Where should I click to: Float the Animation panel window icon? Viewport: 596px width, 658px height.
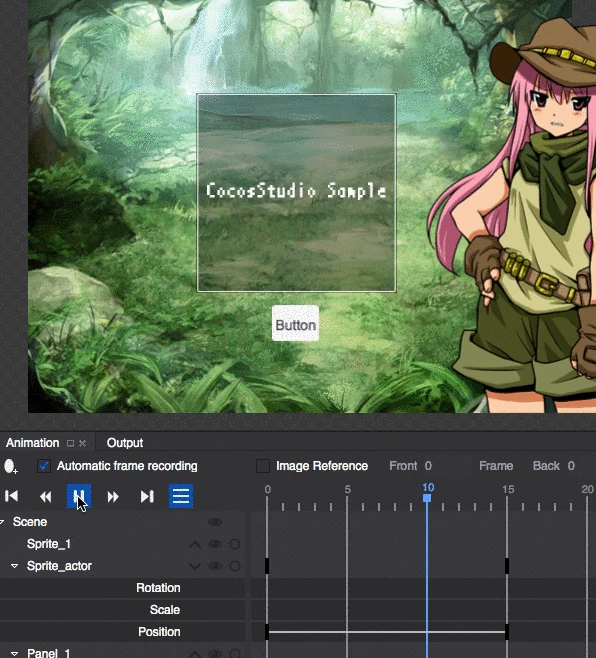click(71, 443)
